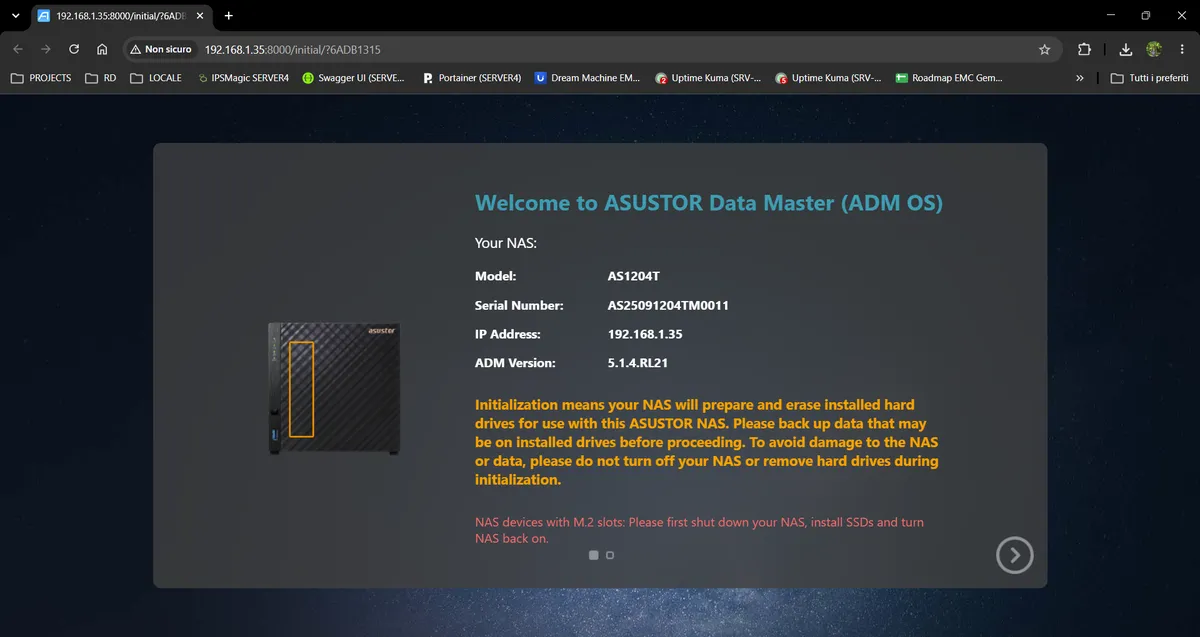Restore down the browser window
Screen dimensions: 1200x637
pos(1146,16)
